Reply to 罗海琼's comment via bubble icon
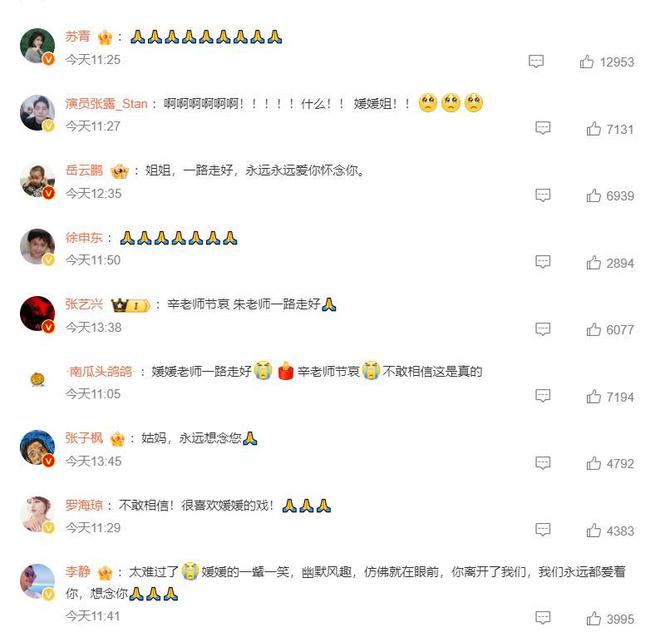Viewport: 660px width, 637px height. tap(543, 530)
